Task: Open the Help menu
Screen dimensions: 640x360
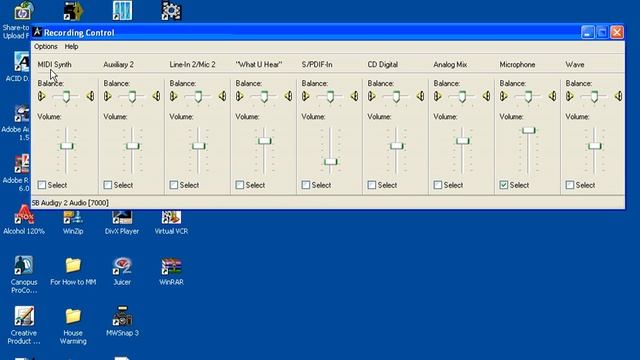Action: (71, 47)
